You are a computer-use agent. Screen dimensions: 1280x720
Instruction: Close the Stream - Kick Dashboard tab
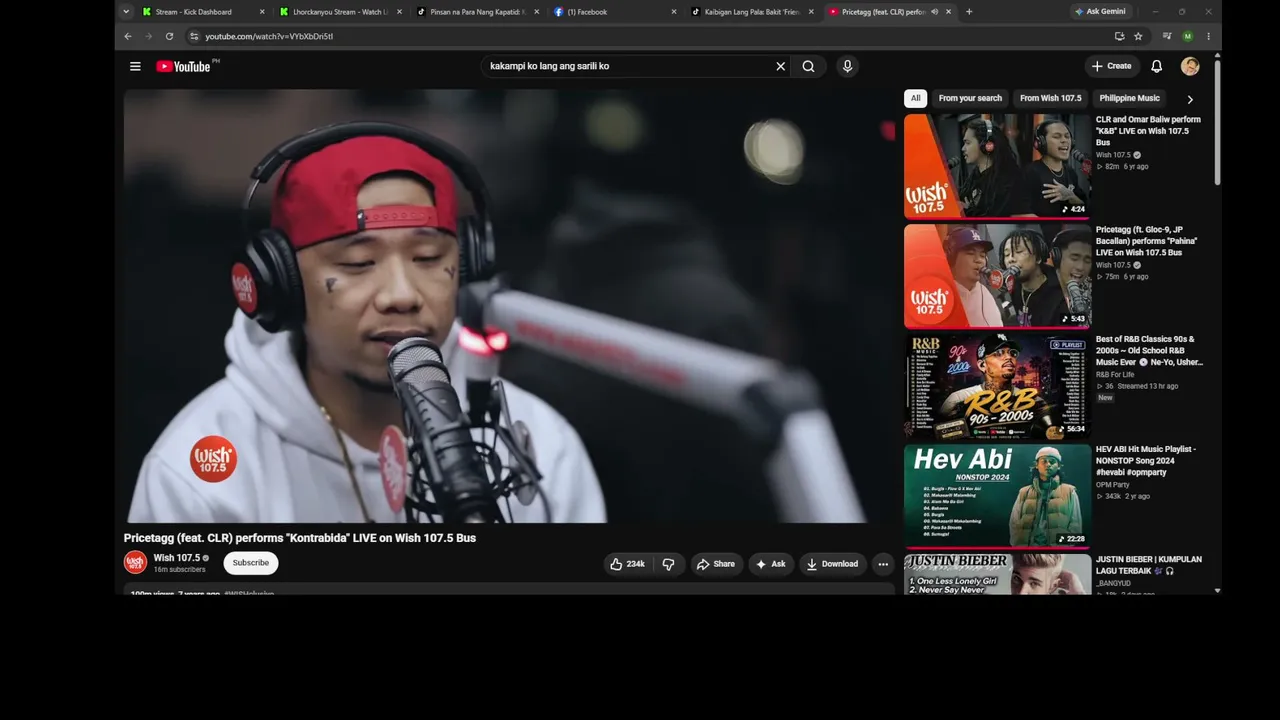pyautogui.click(x=262, y=12)
